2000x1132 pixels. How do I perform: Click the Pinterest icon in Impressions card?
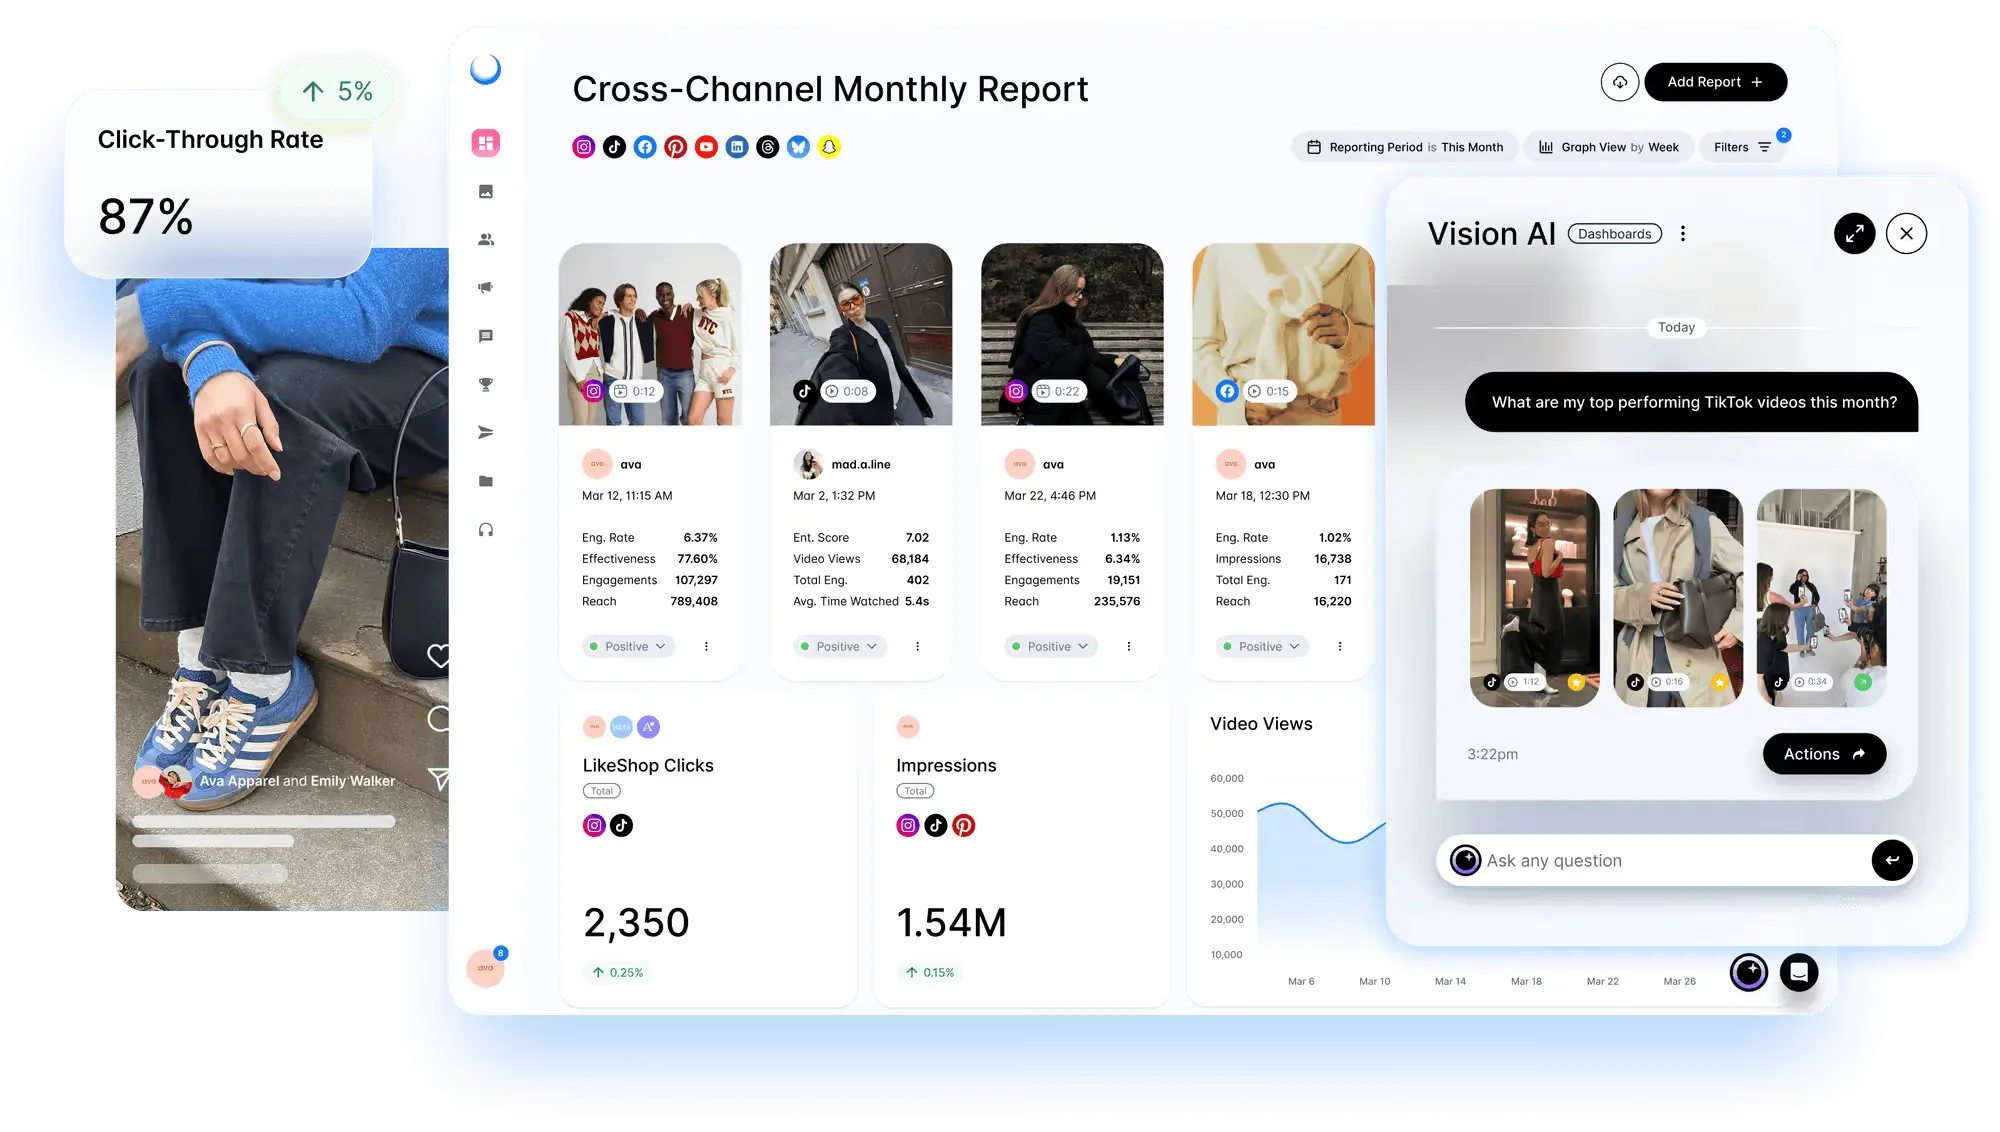tap(963, 825)
